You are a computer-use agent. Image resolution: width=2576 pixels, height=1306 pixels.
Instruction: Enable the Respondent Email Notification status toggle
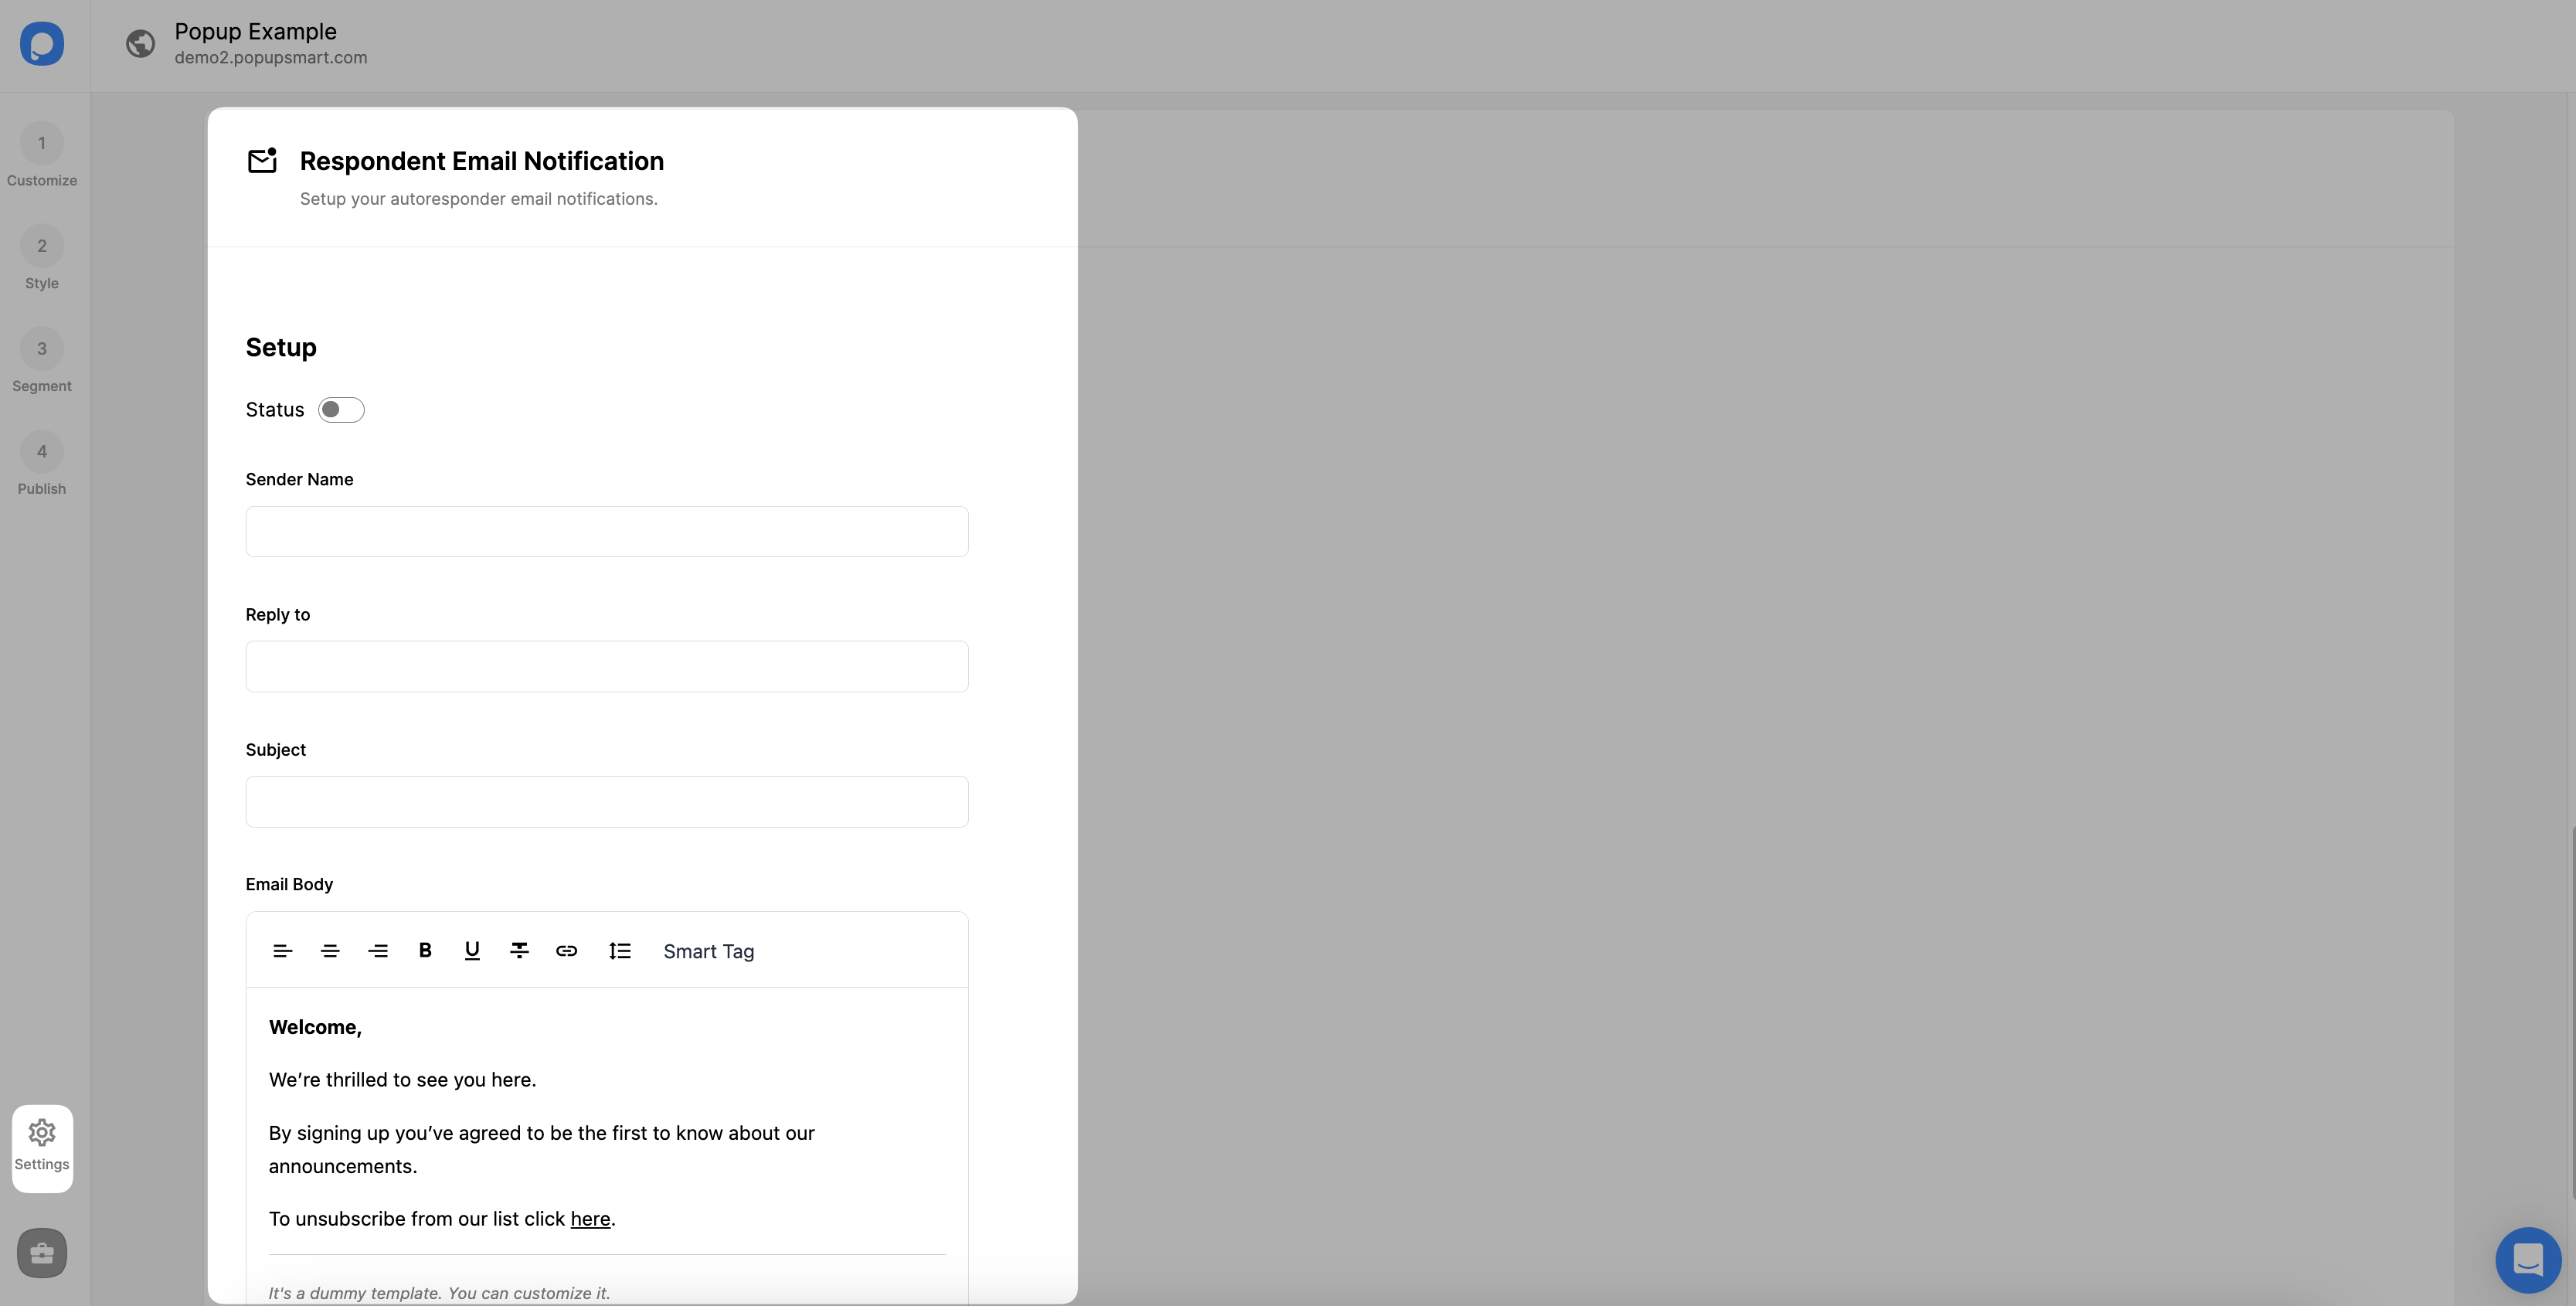pyautogui.click(x=342, y=408)
